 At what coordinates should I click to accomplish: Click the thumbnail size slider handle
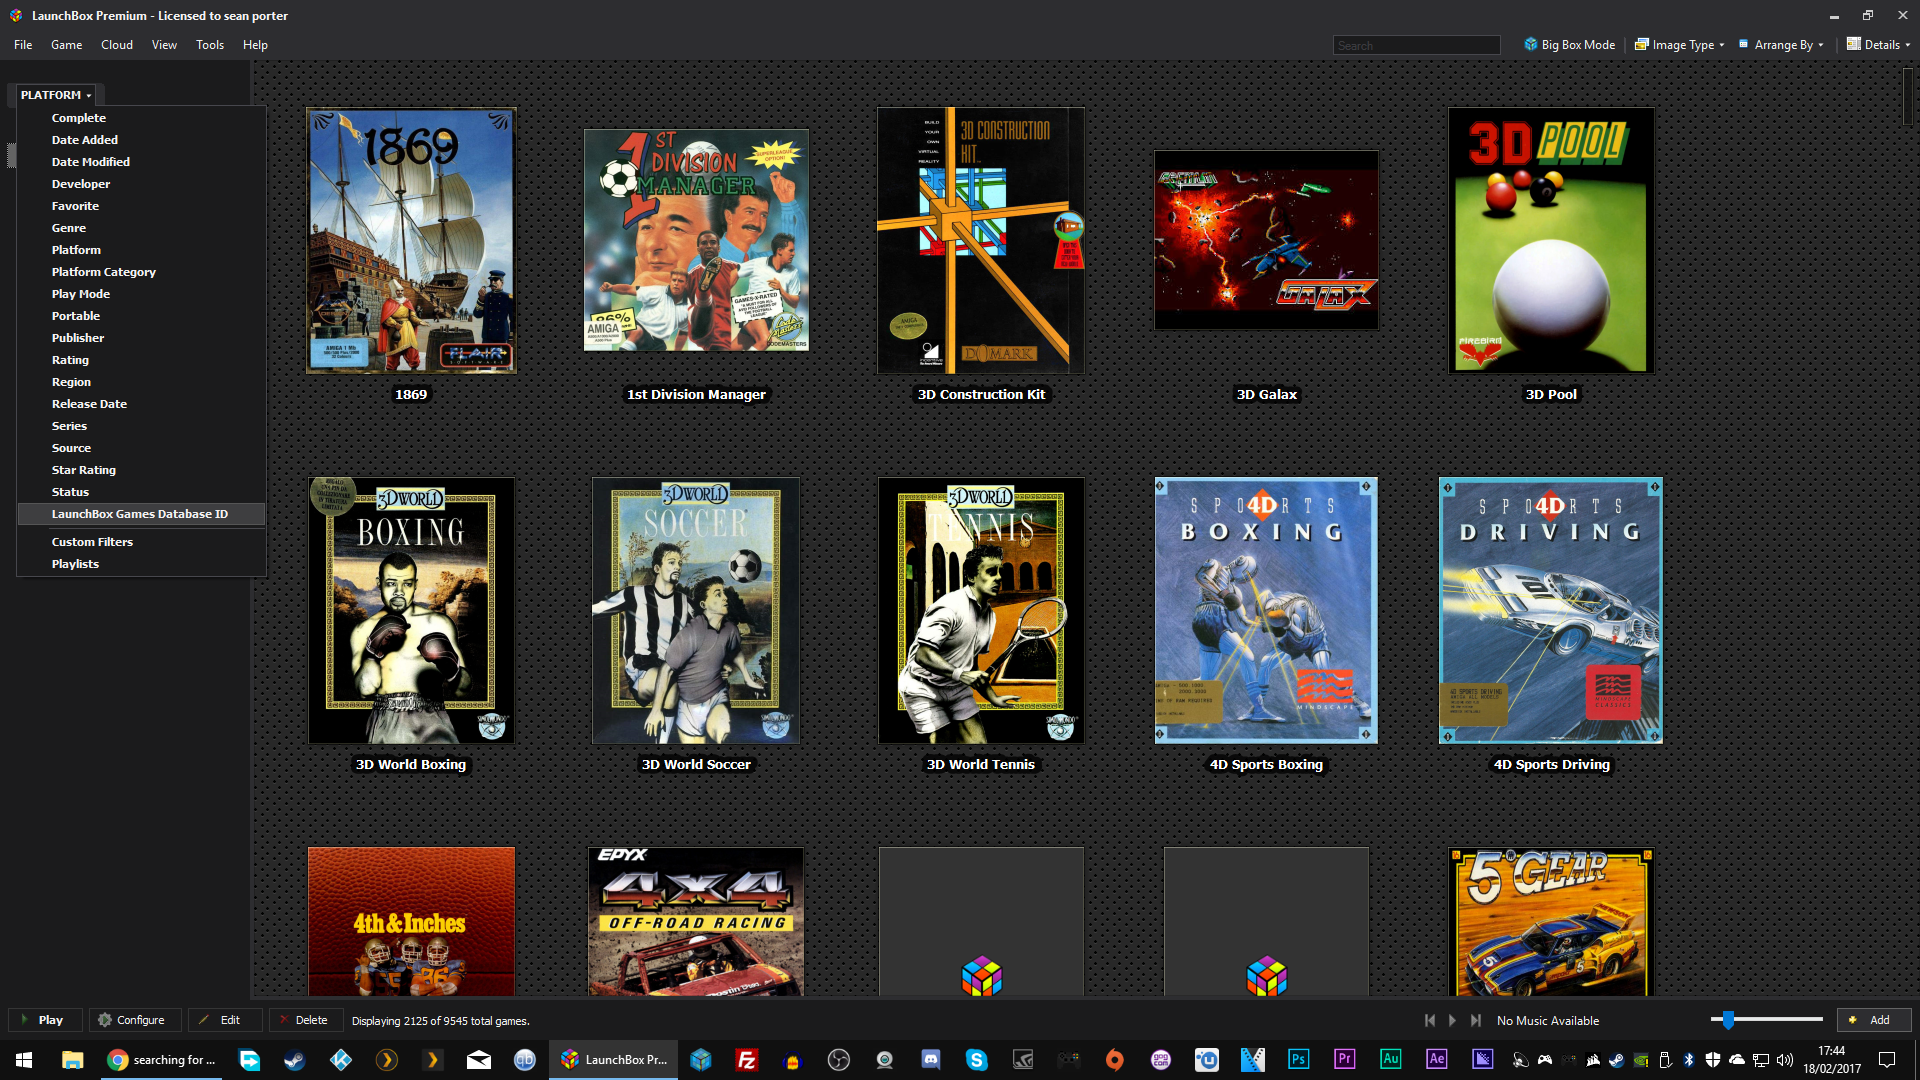coord(1727,1020)
